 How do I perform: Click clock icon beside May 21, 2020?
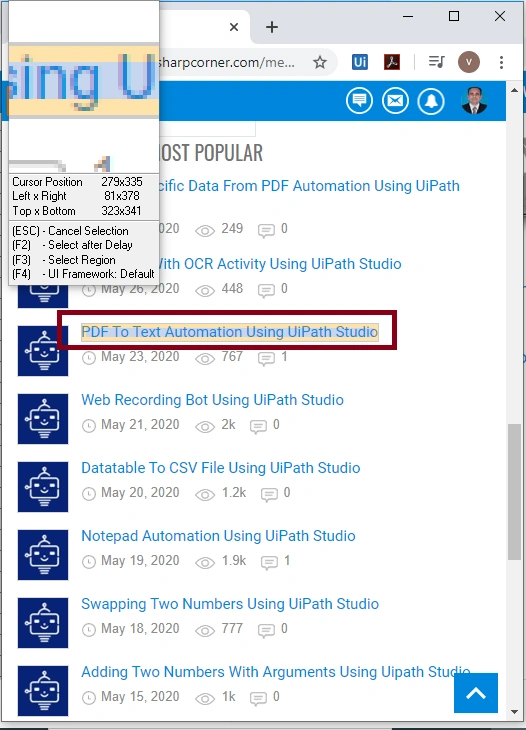pyautogui.click(x=89, y=426)
